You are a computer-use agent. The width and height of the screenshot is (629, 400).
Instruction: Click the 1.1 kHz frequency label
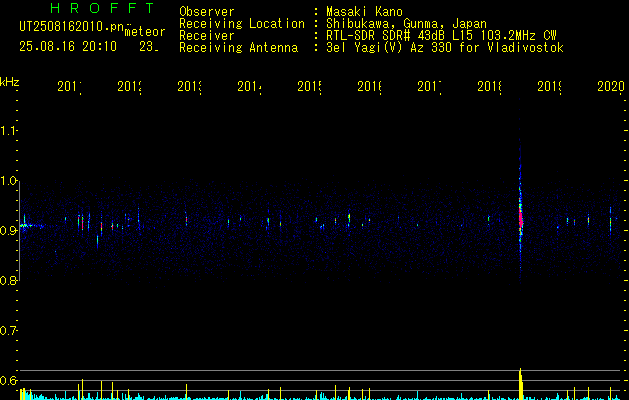pyautogui.click(x=8, y=130)
